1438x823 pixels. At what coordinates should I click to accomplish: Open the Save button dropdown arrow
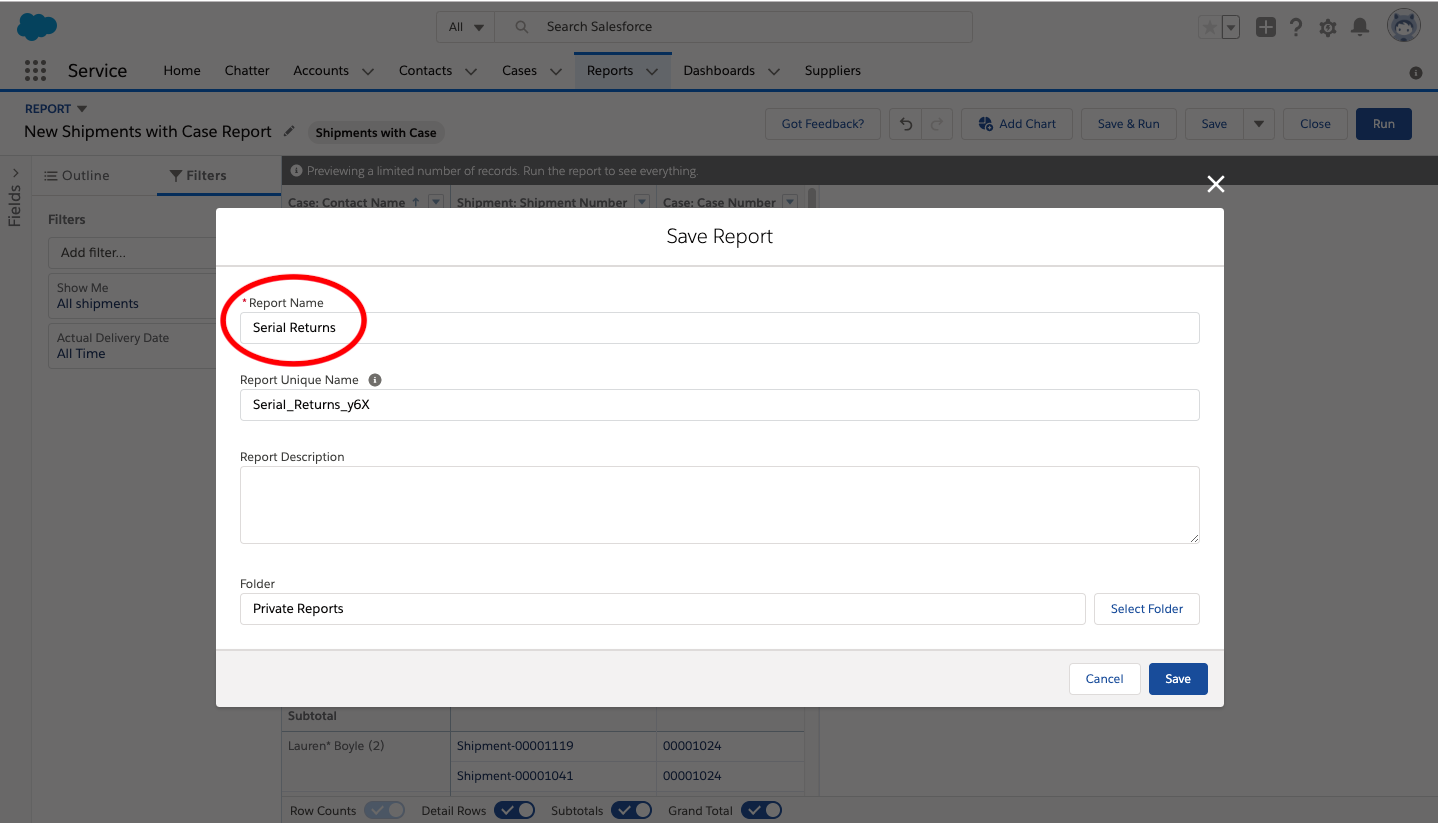point(1258,124)
